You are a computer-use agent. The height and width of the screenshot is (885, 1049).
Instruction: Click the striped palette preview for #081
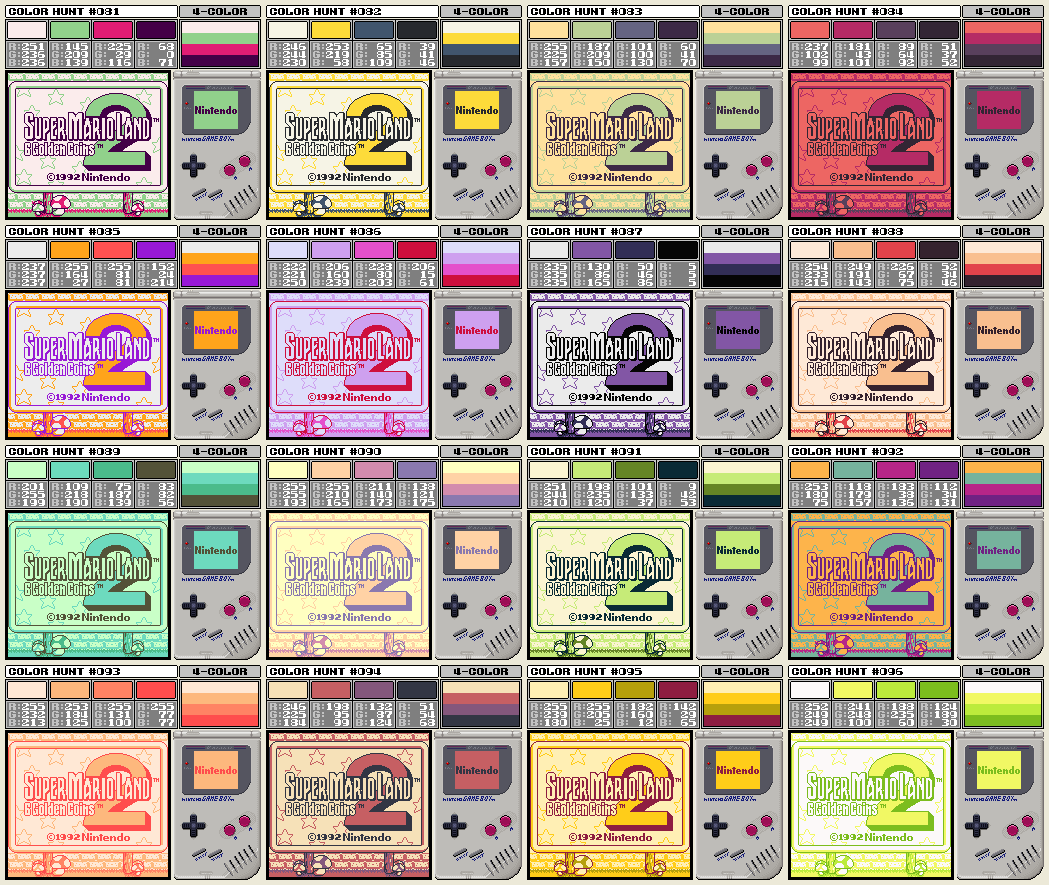[219, 44]
